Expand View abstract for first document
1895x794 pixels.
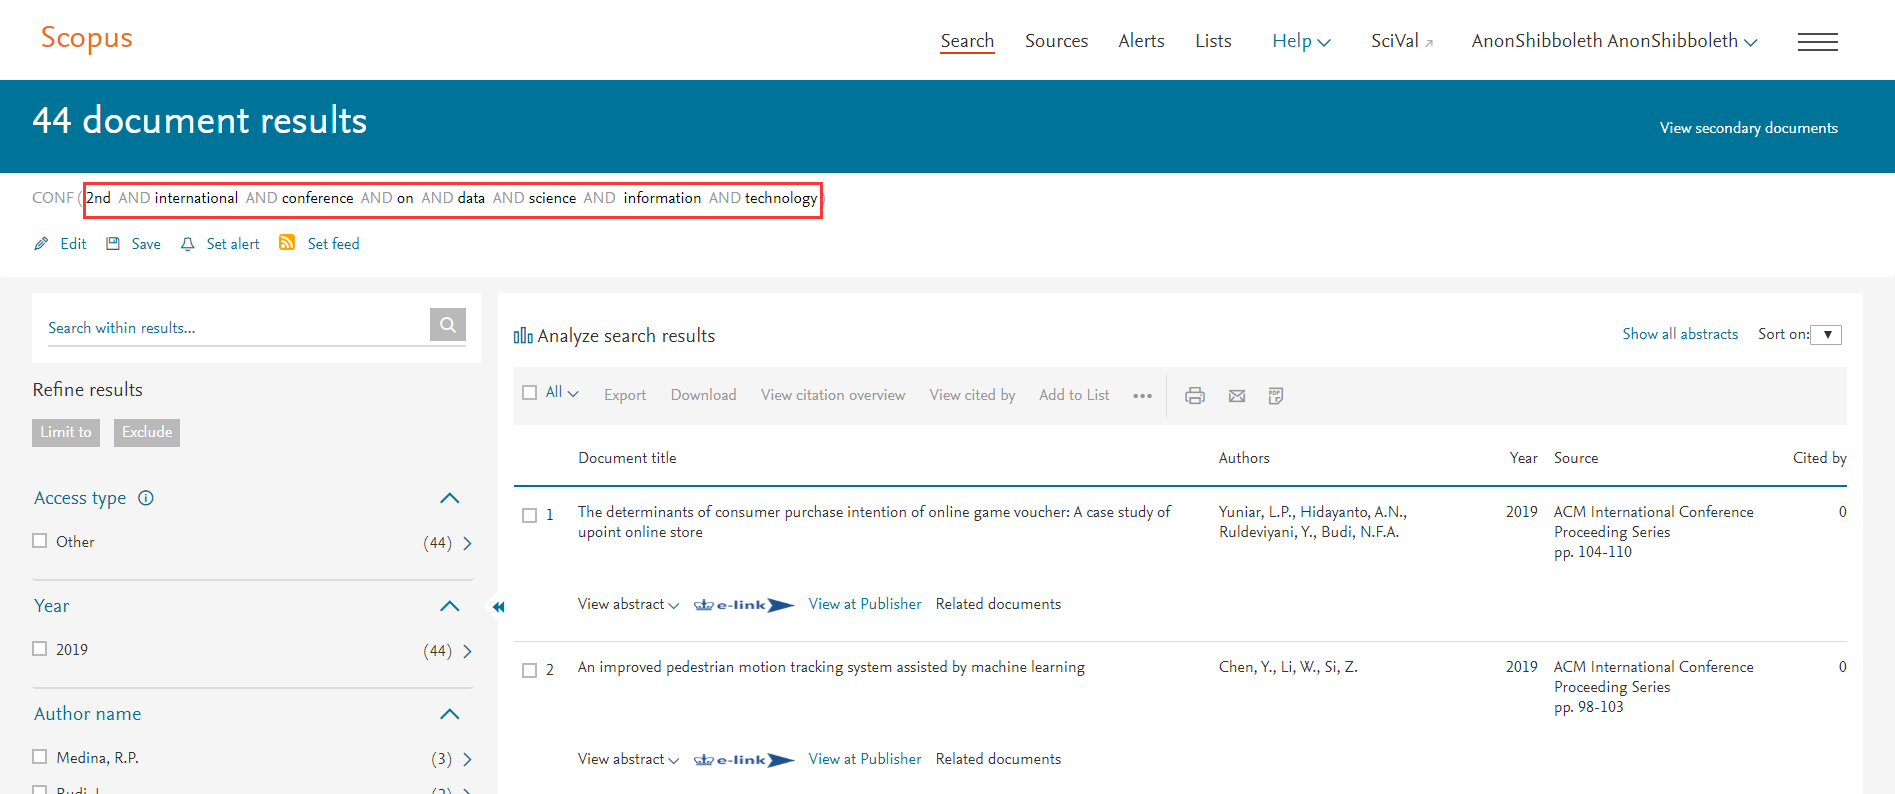(x=628, y=604)
